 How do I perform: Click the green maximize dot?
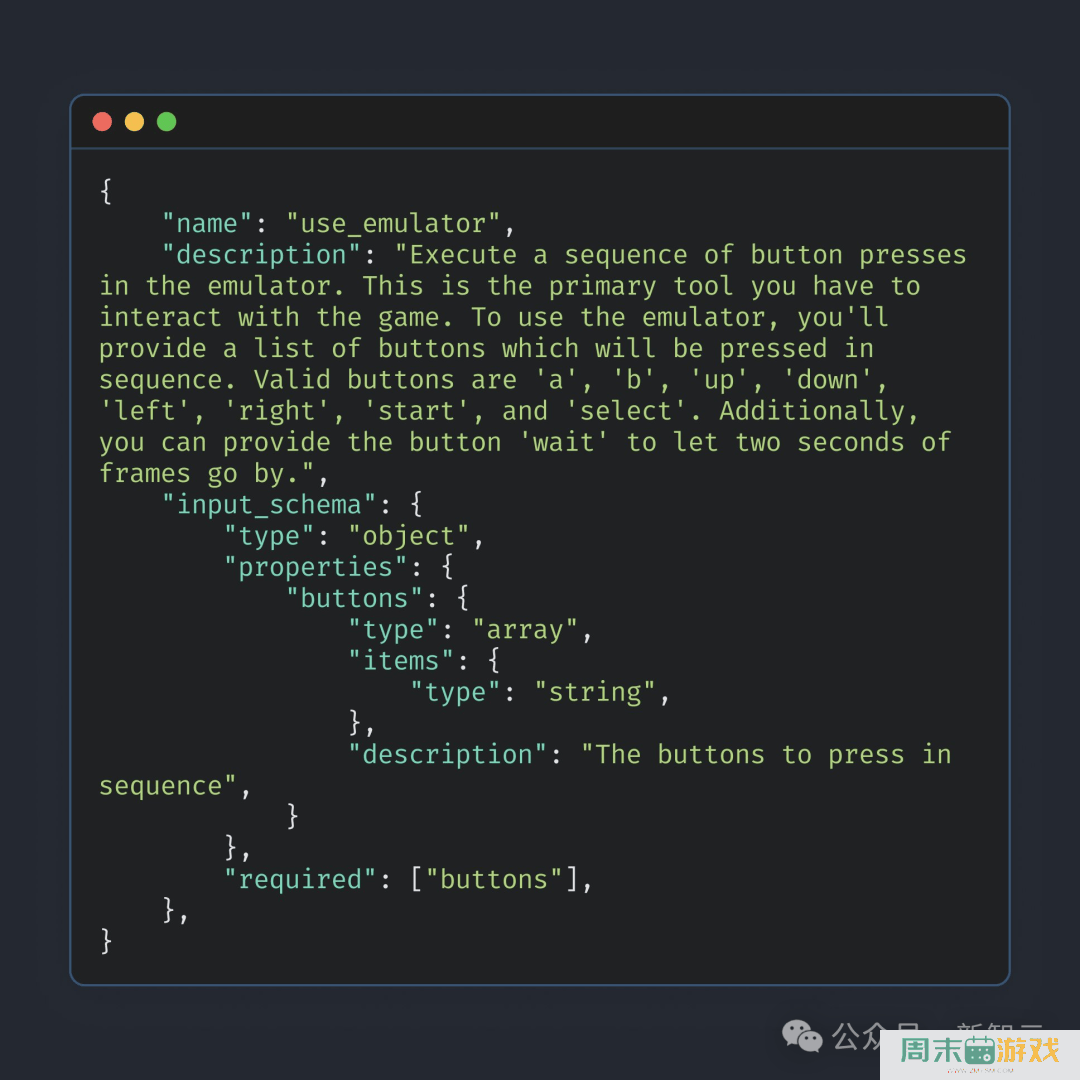point(166,122)
